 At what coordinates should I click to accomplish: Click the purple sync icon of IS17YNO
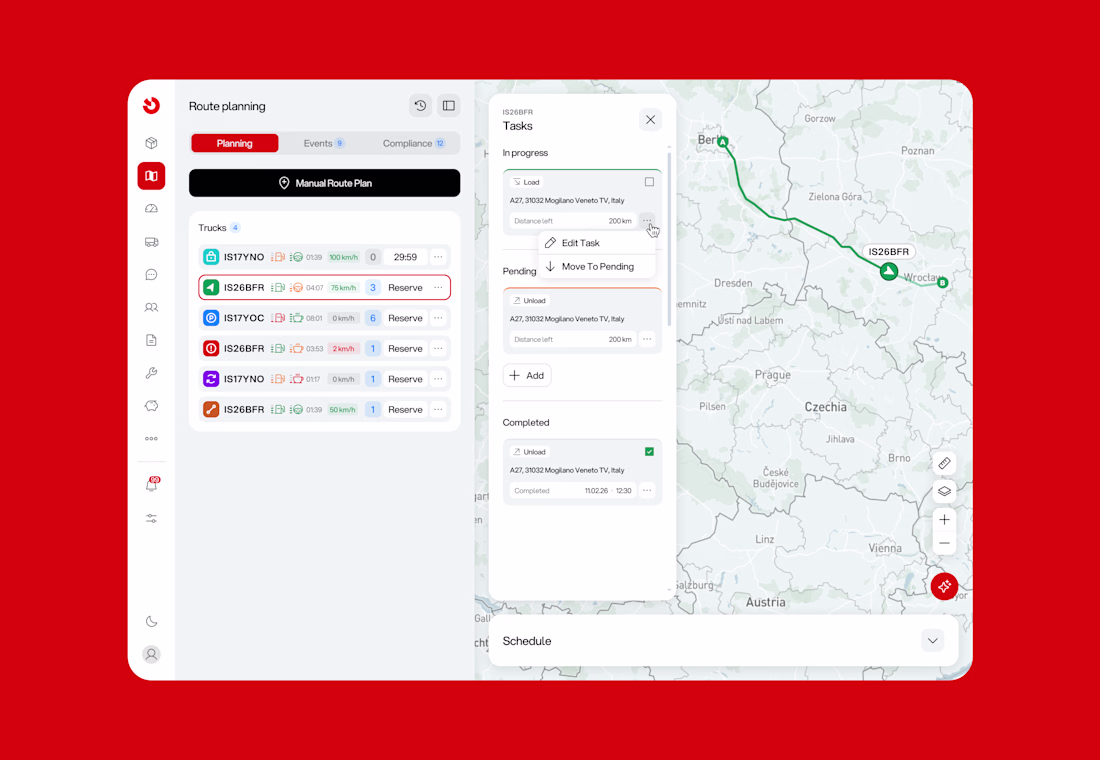coord(210,379)
